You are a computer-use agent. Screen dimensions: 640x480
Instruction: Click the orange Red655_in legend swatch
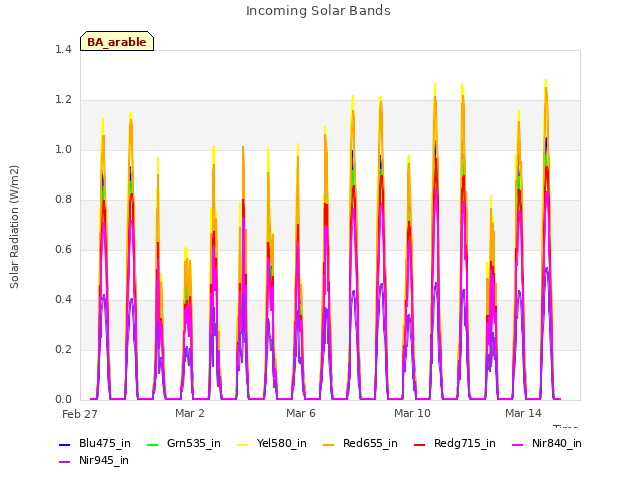click(x=329, y=444)
